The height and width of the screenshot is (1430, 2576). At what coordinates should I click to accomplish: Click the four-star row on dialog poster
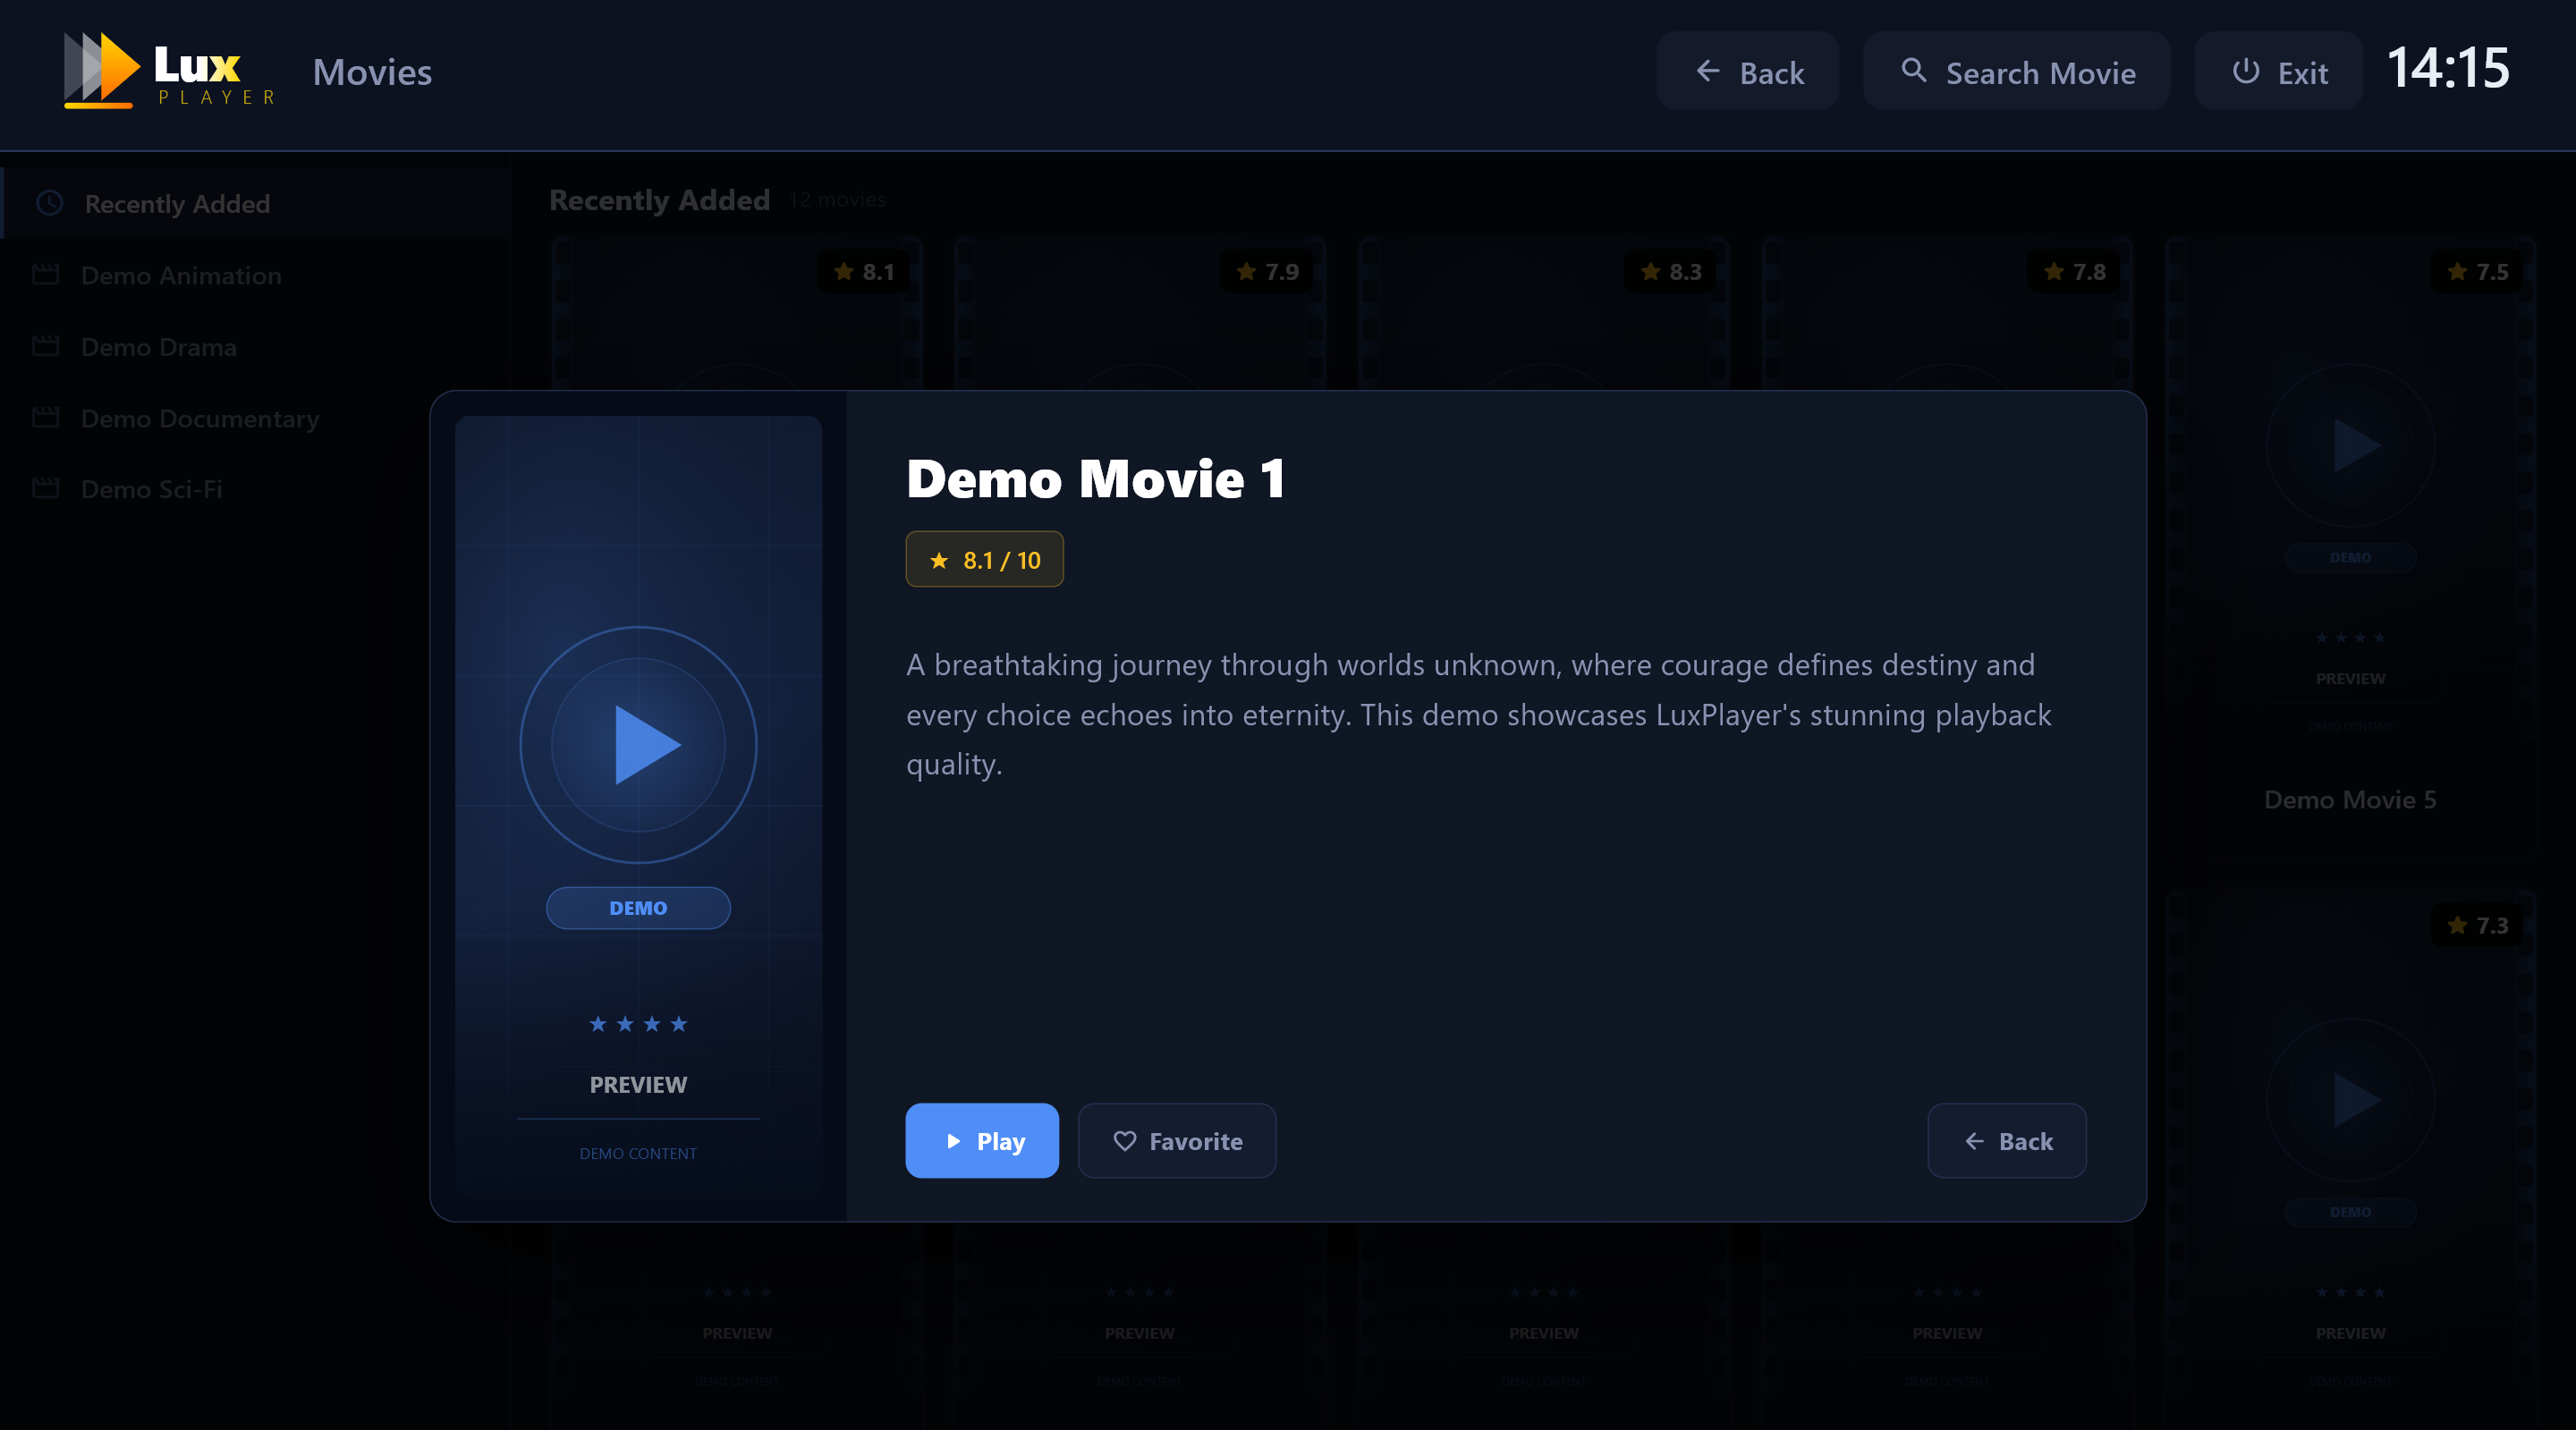pyautogui.click(x=638, y=1023)
